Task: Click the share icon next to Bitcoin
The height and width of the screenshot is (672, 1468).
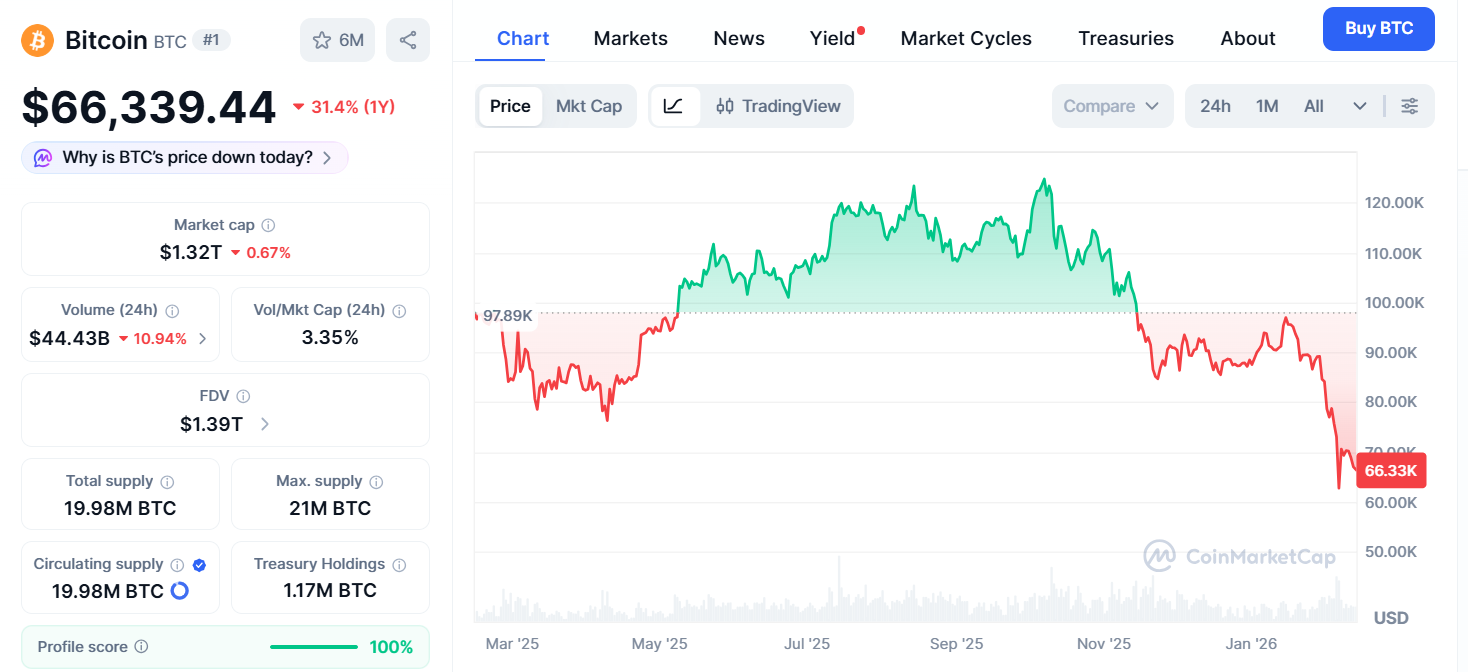Action: 407,40
